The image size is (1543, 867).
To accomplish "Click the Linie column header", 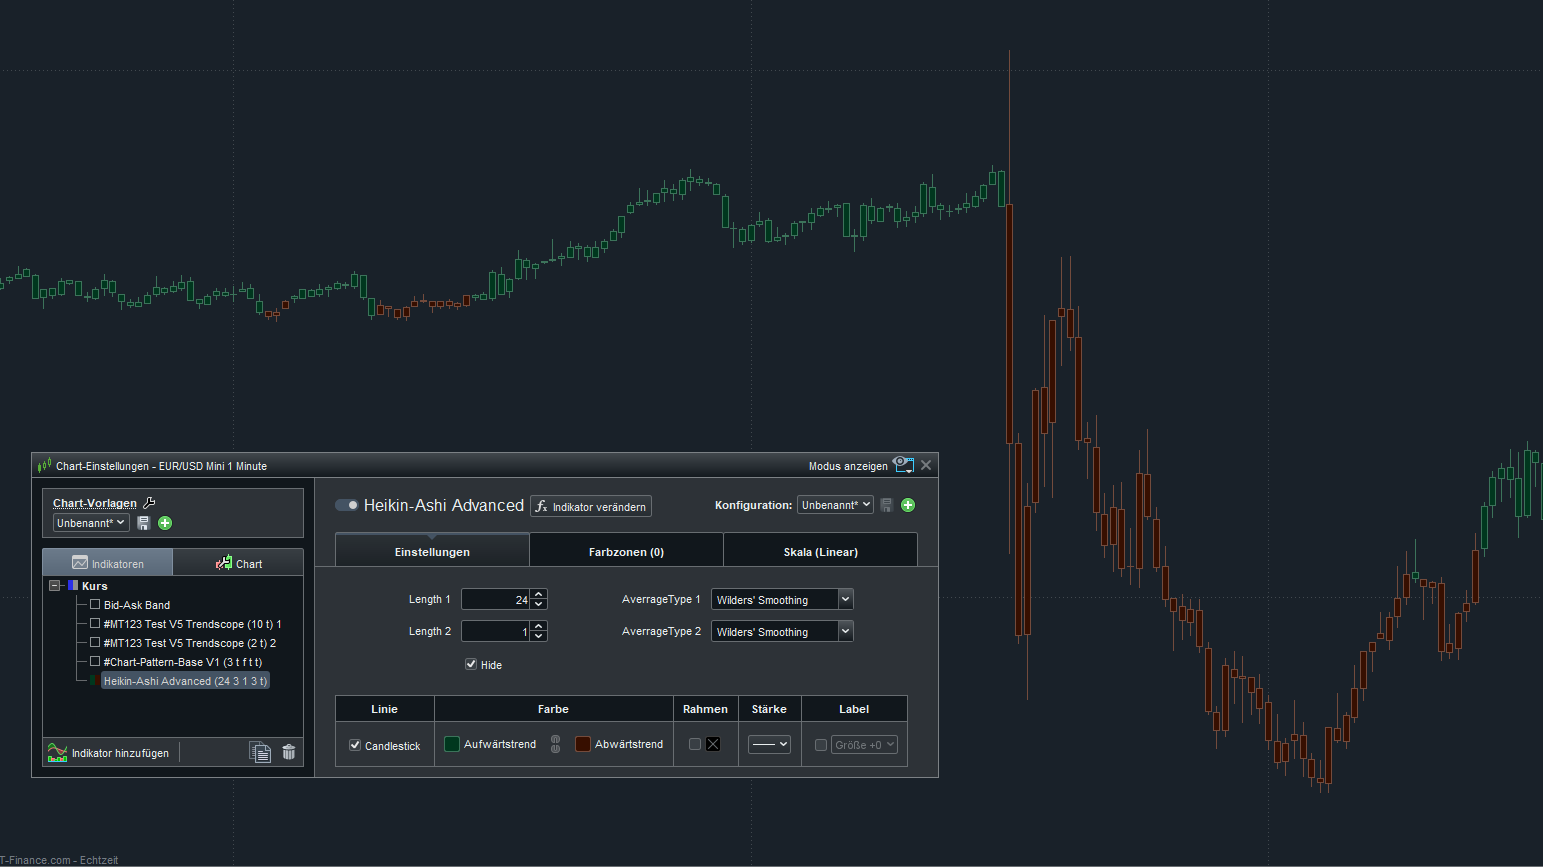I will click(x=385, y=709).
